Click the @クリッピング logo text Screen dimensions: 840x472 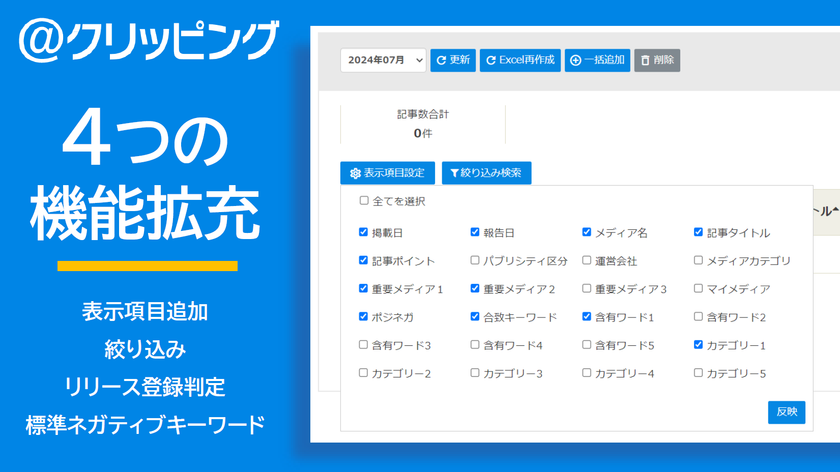click(149, 40)
